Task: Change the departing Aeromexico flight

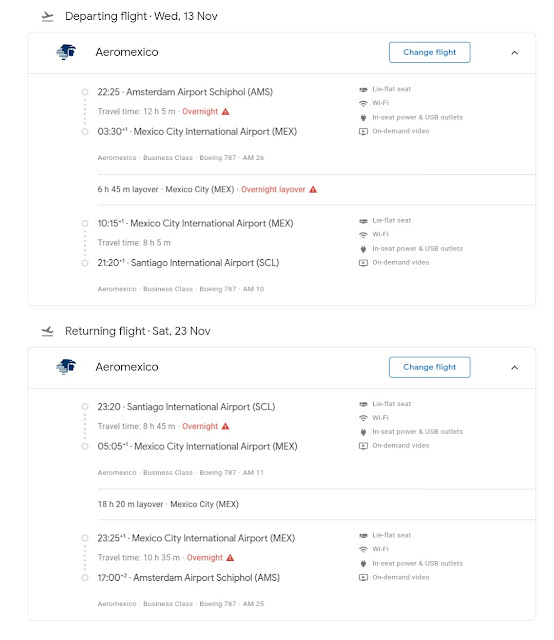Action: (429, 52)
